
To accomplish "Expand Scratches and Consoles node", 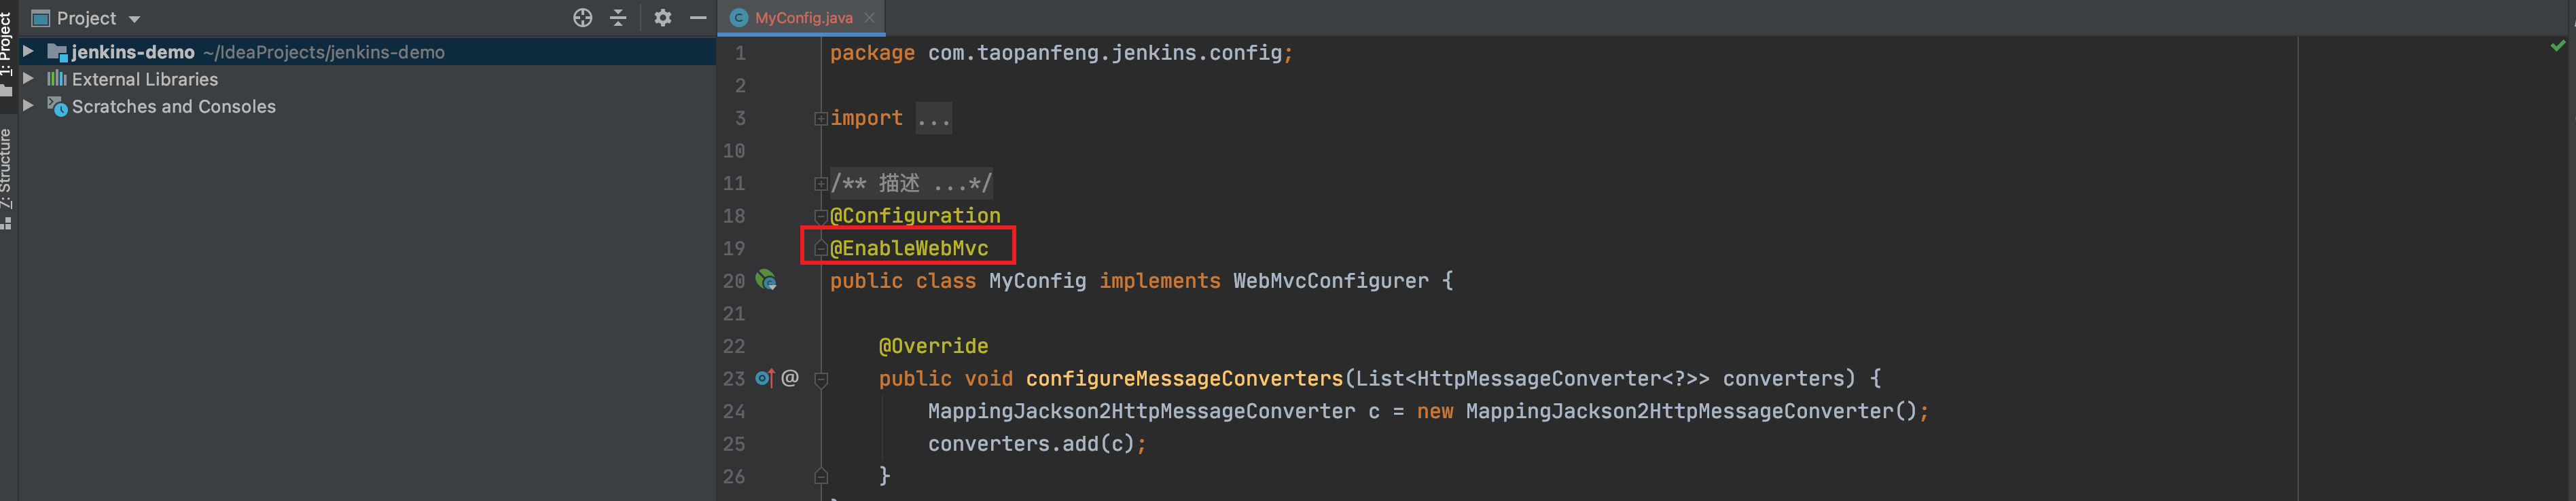I will 29,105.
